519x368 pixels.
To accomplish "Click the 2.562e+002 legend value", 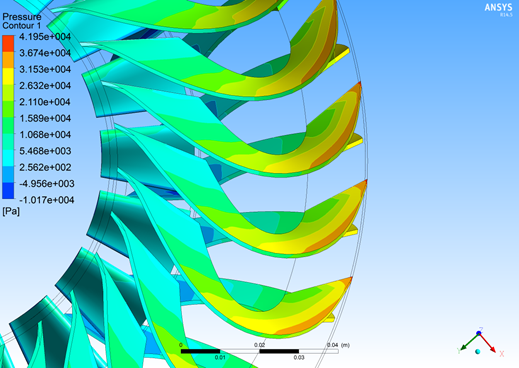I will tap(45, 167).
